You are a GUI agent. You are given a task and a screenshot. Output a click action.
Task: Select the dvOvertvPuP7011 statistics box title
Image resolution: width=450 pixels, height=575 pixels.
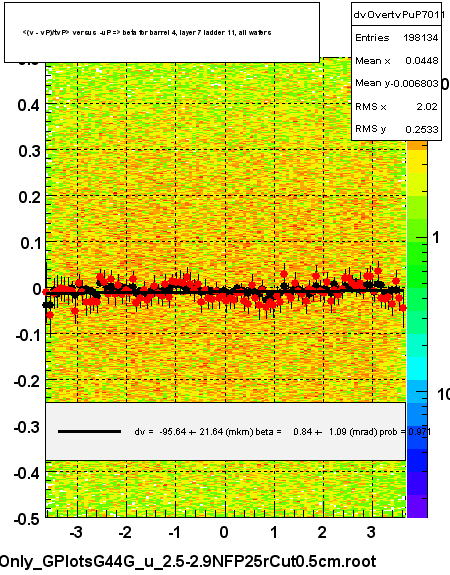pyautogui.click(x=398, y=15)
